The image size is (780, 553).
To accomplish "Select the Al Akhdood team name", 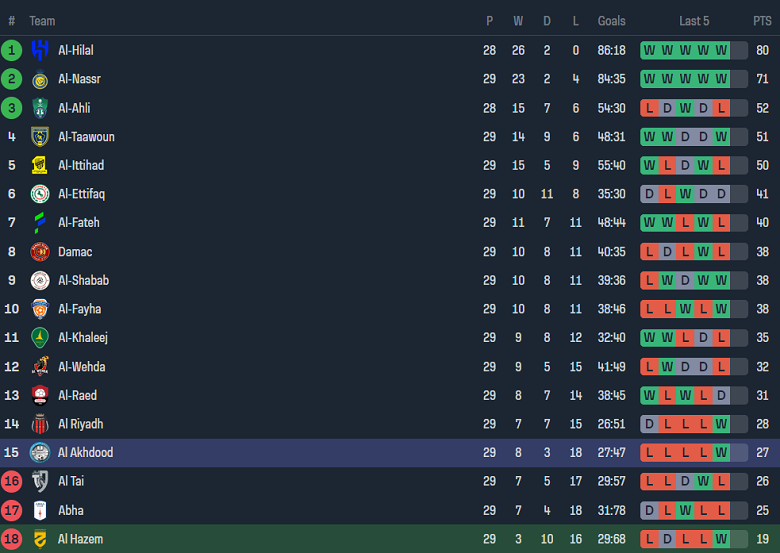I will tap(85, 453).
